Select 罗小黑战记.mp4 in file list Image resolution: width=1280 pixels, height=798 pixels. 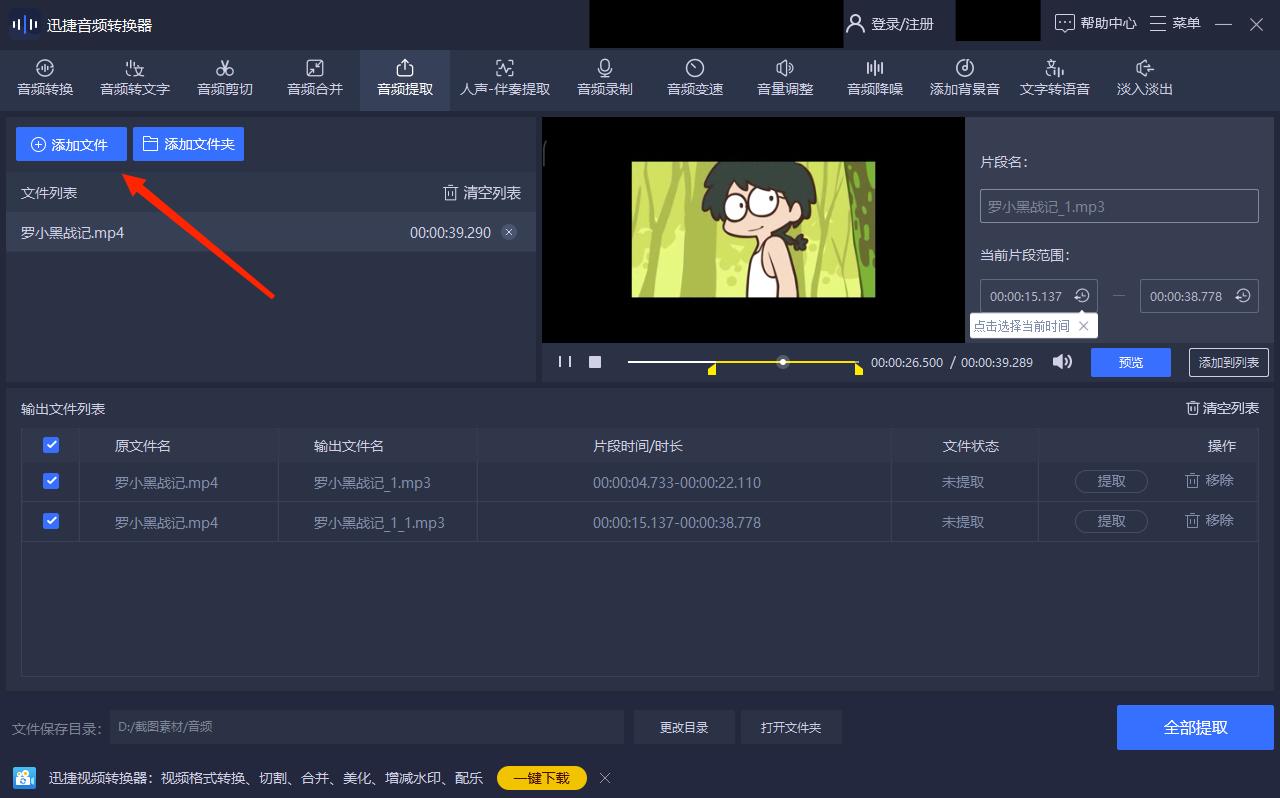pos(271,232)
